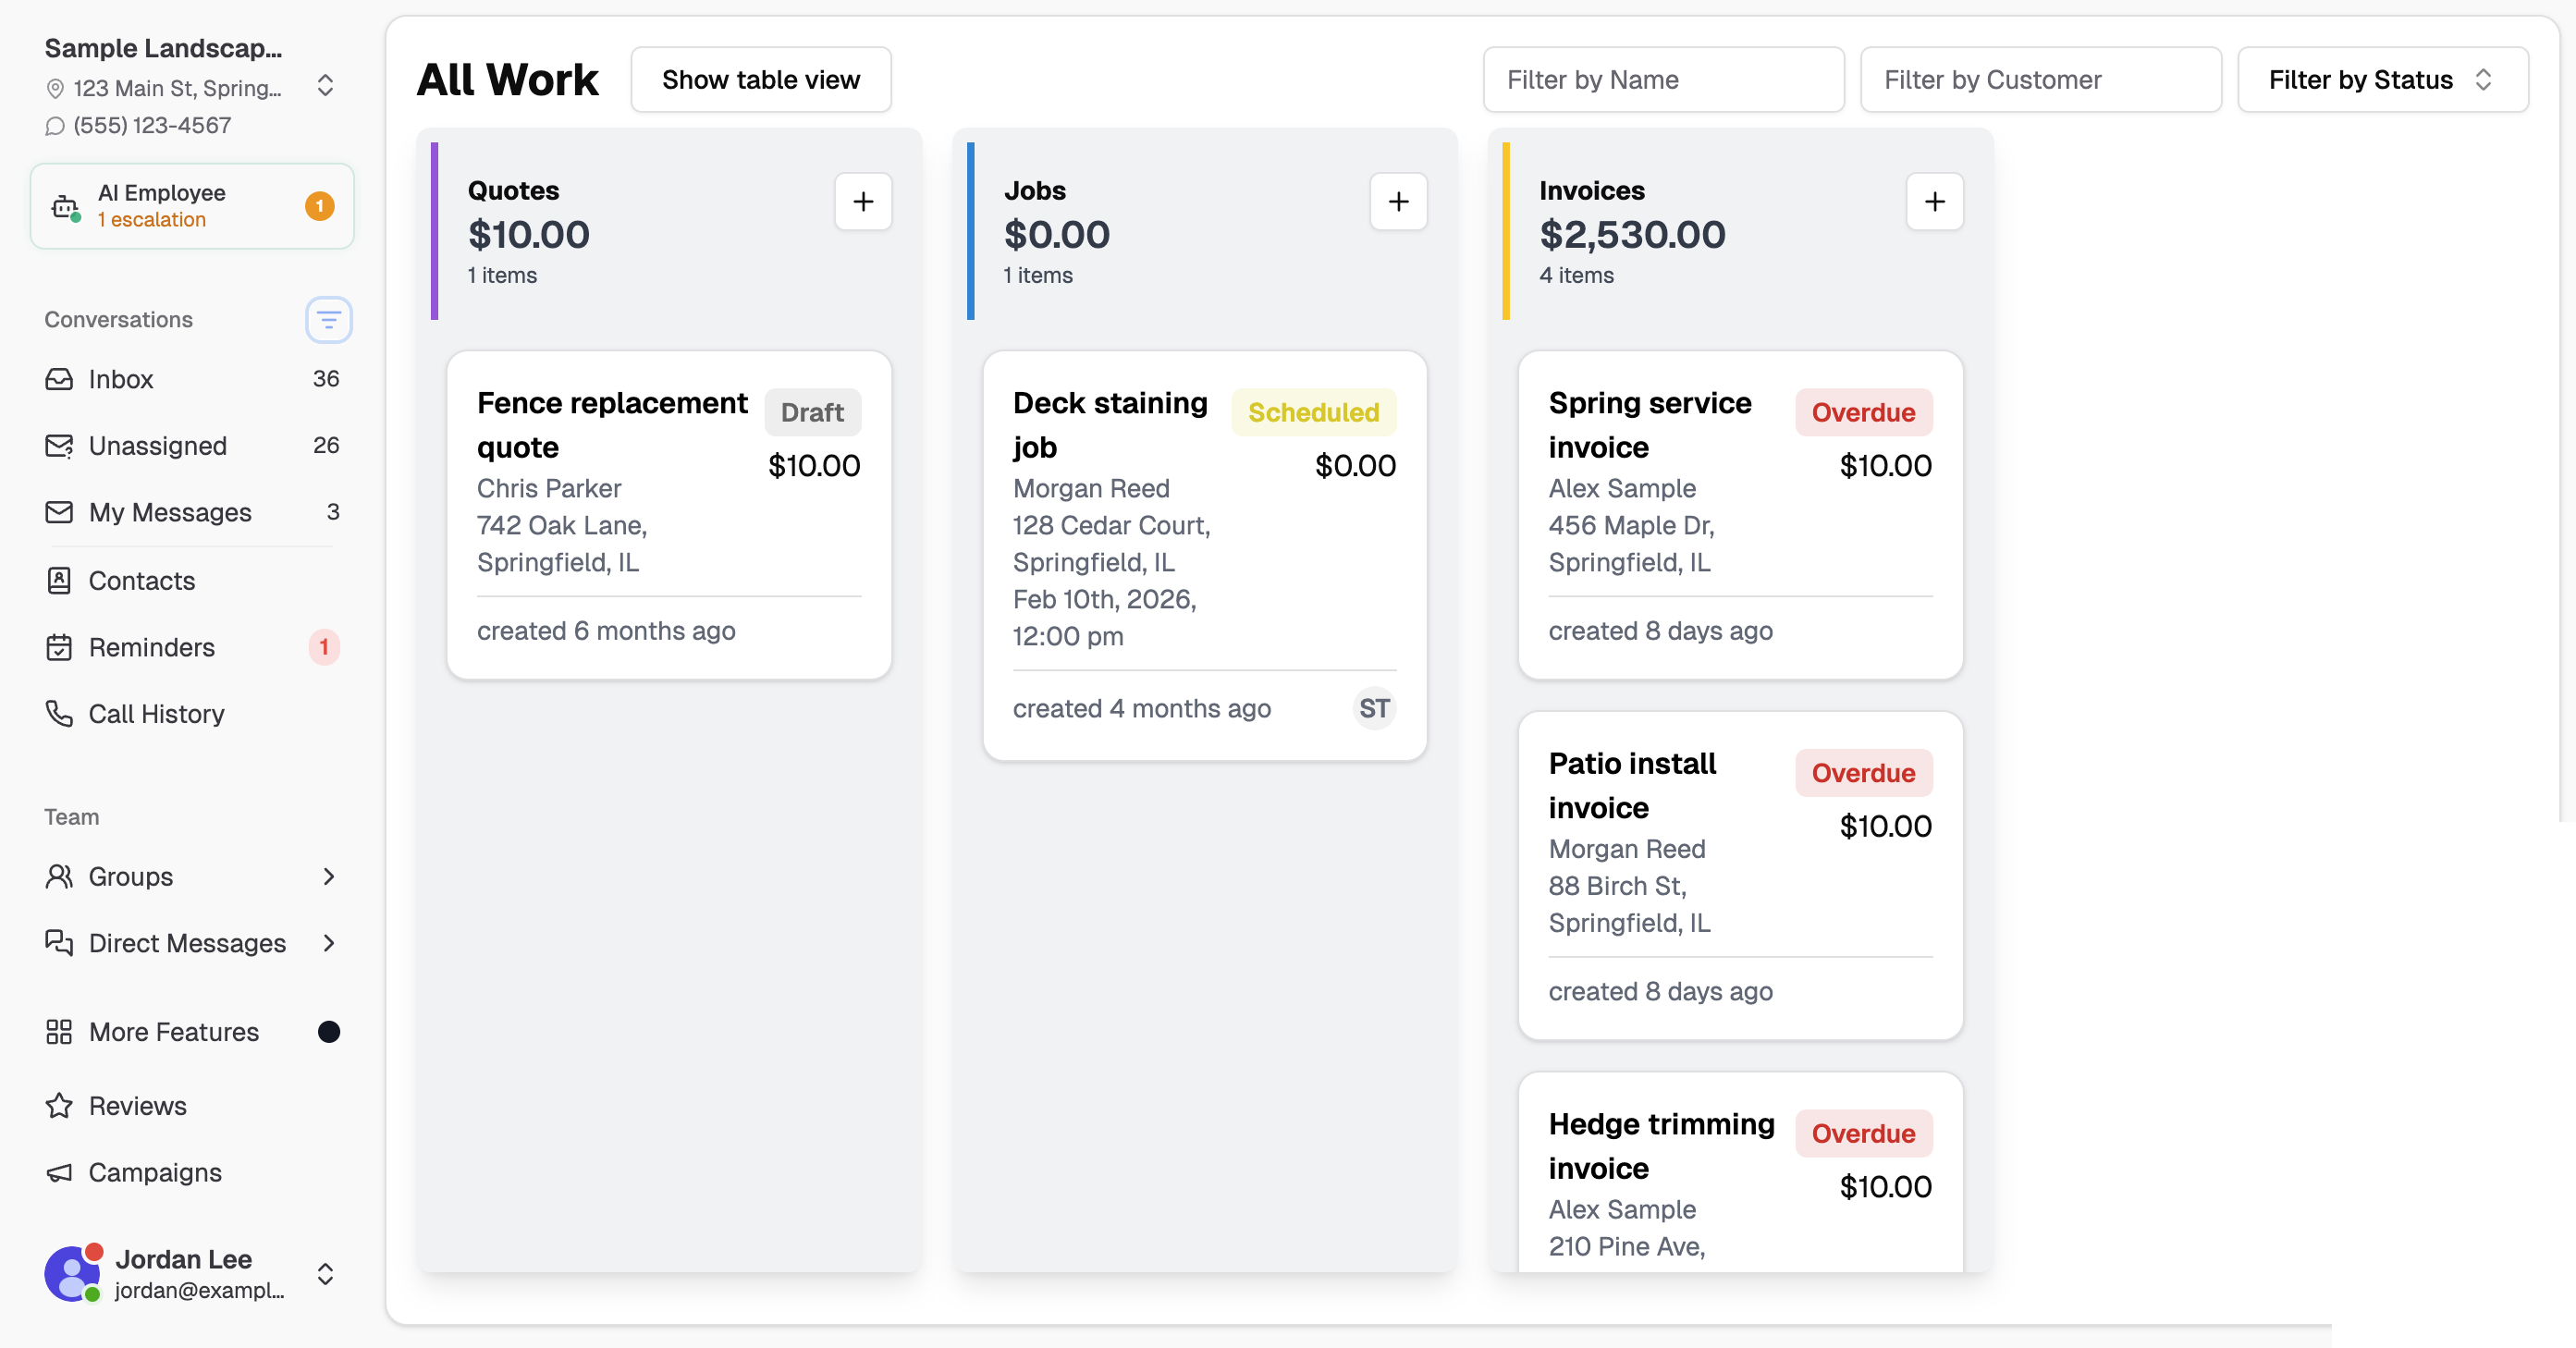Viewport: 2576px width, 1348px height.
Task: Open Jordan Lee account switcher
Action: click(x=192, y=1274)
